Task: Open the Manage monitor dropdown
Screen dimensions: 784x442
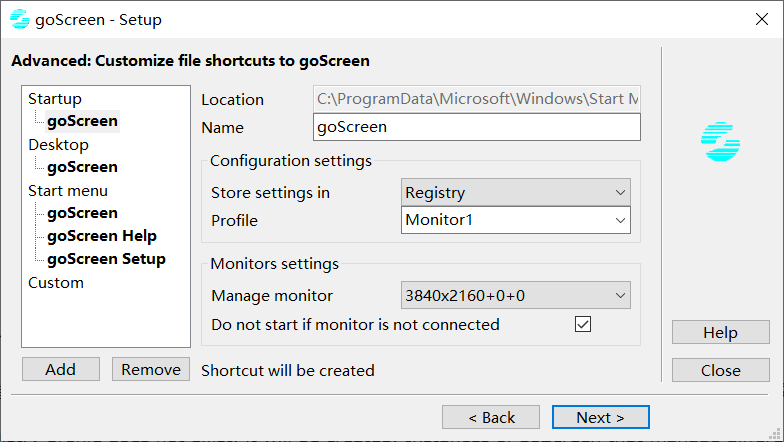Action: [515, 295]
